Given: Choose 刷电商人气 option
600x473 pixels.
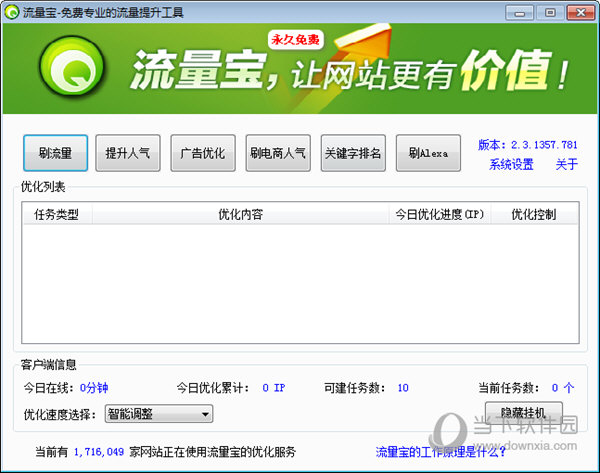Looking at the screenshot, I should tap(278, 153).
